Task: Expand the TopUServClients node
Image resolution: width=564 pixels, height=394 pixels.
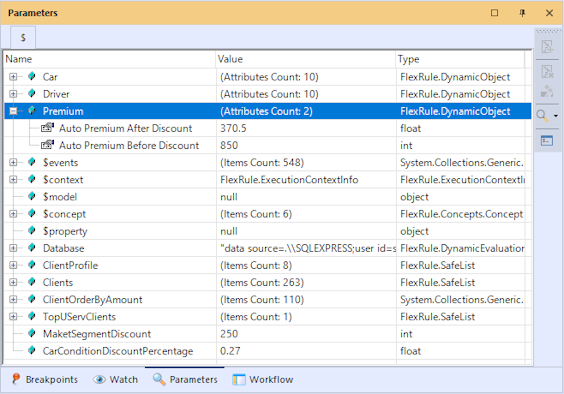Action: click(x=13, y=317)
